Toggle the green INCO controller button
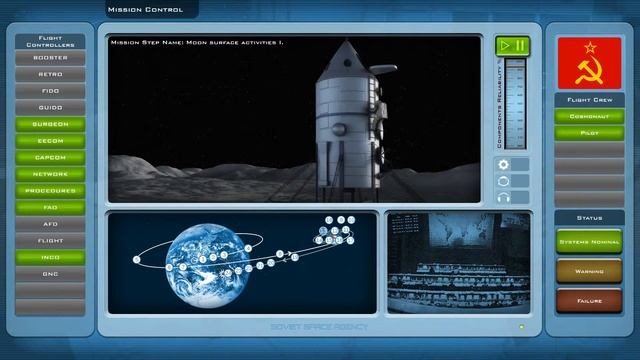This screenshot has height=360, width=640. (50, 258)
